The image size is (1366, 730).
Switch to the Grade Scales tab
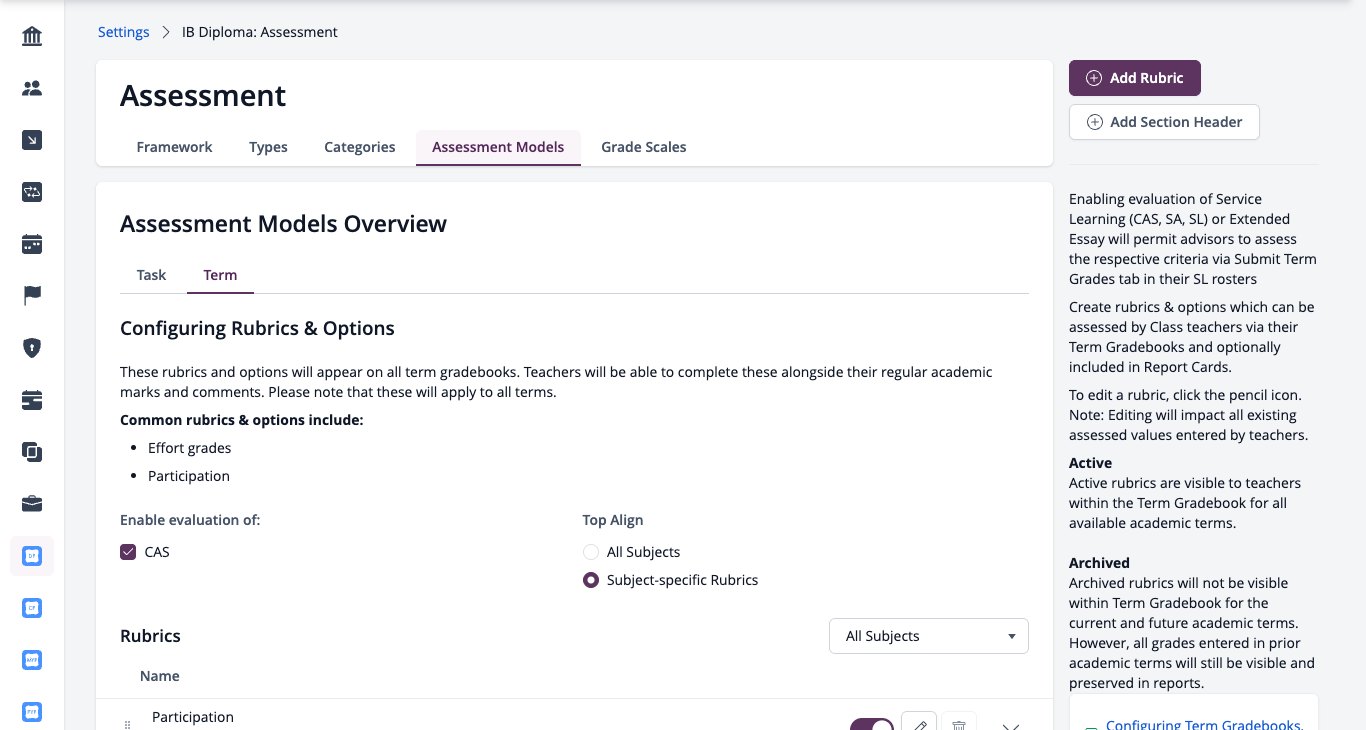[644, 147]
